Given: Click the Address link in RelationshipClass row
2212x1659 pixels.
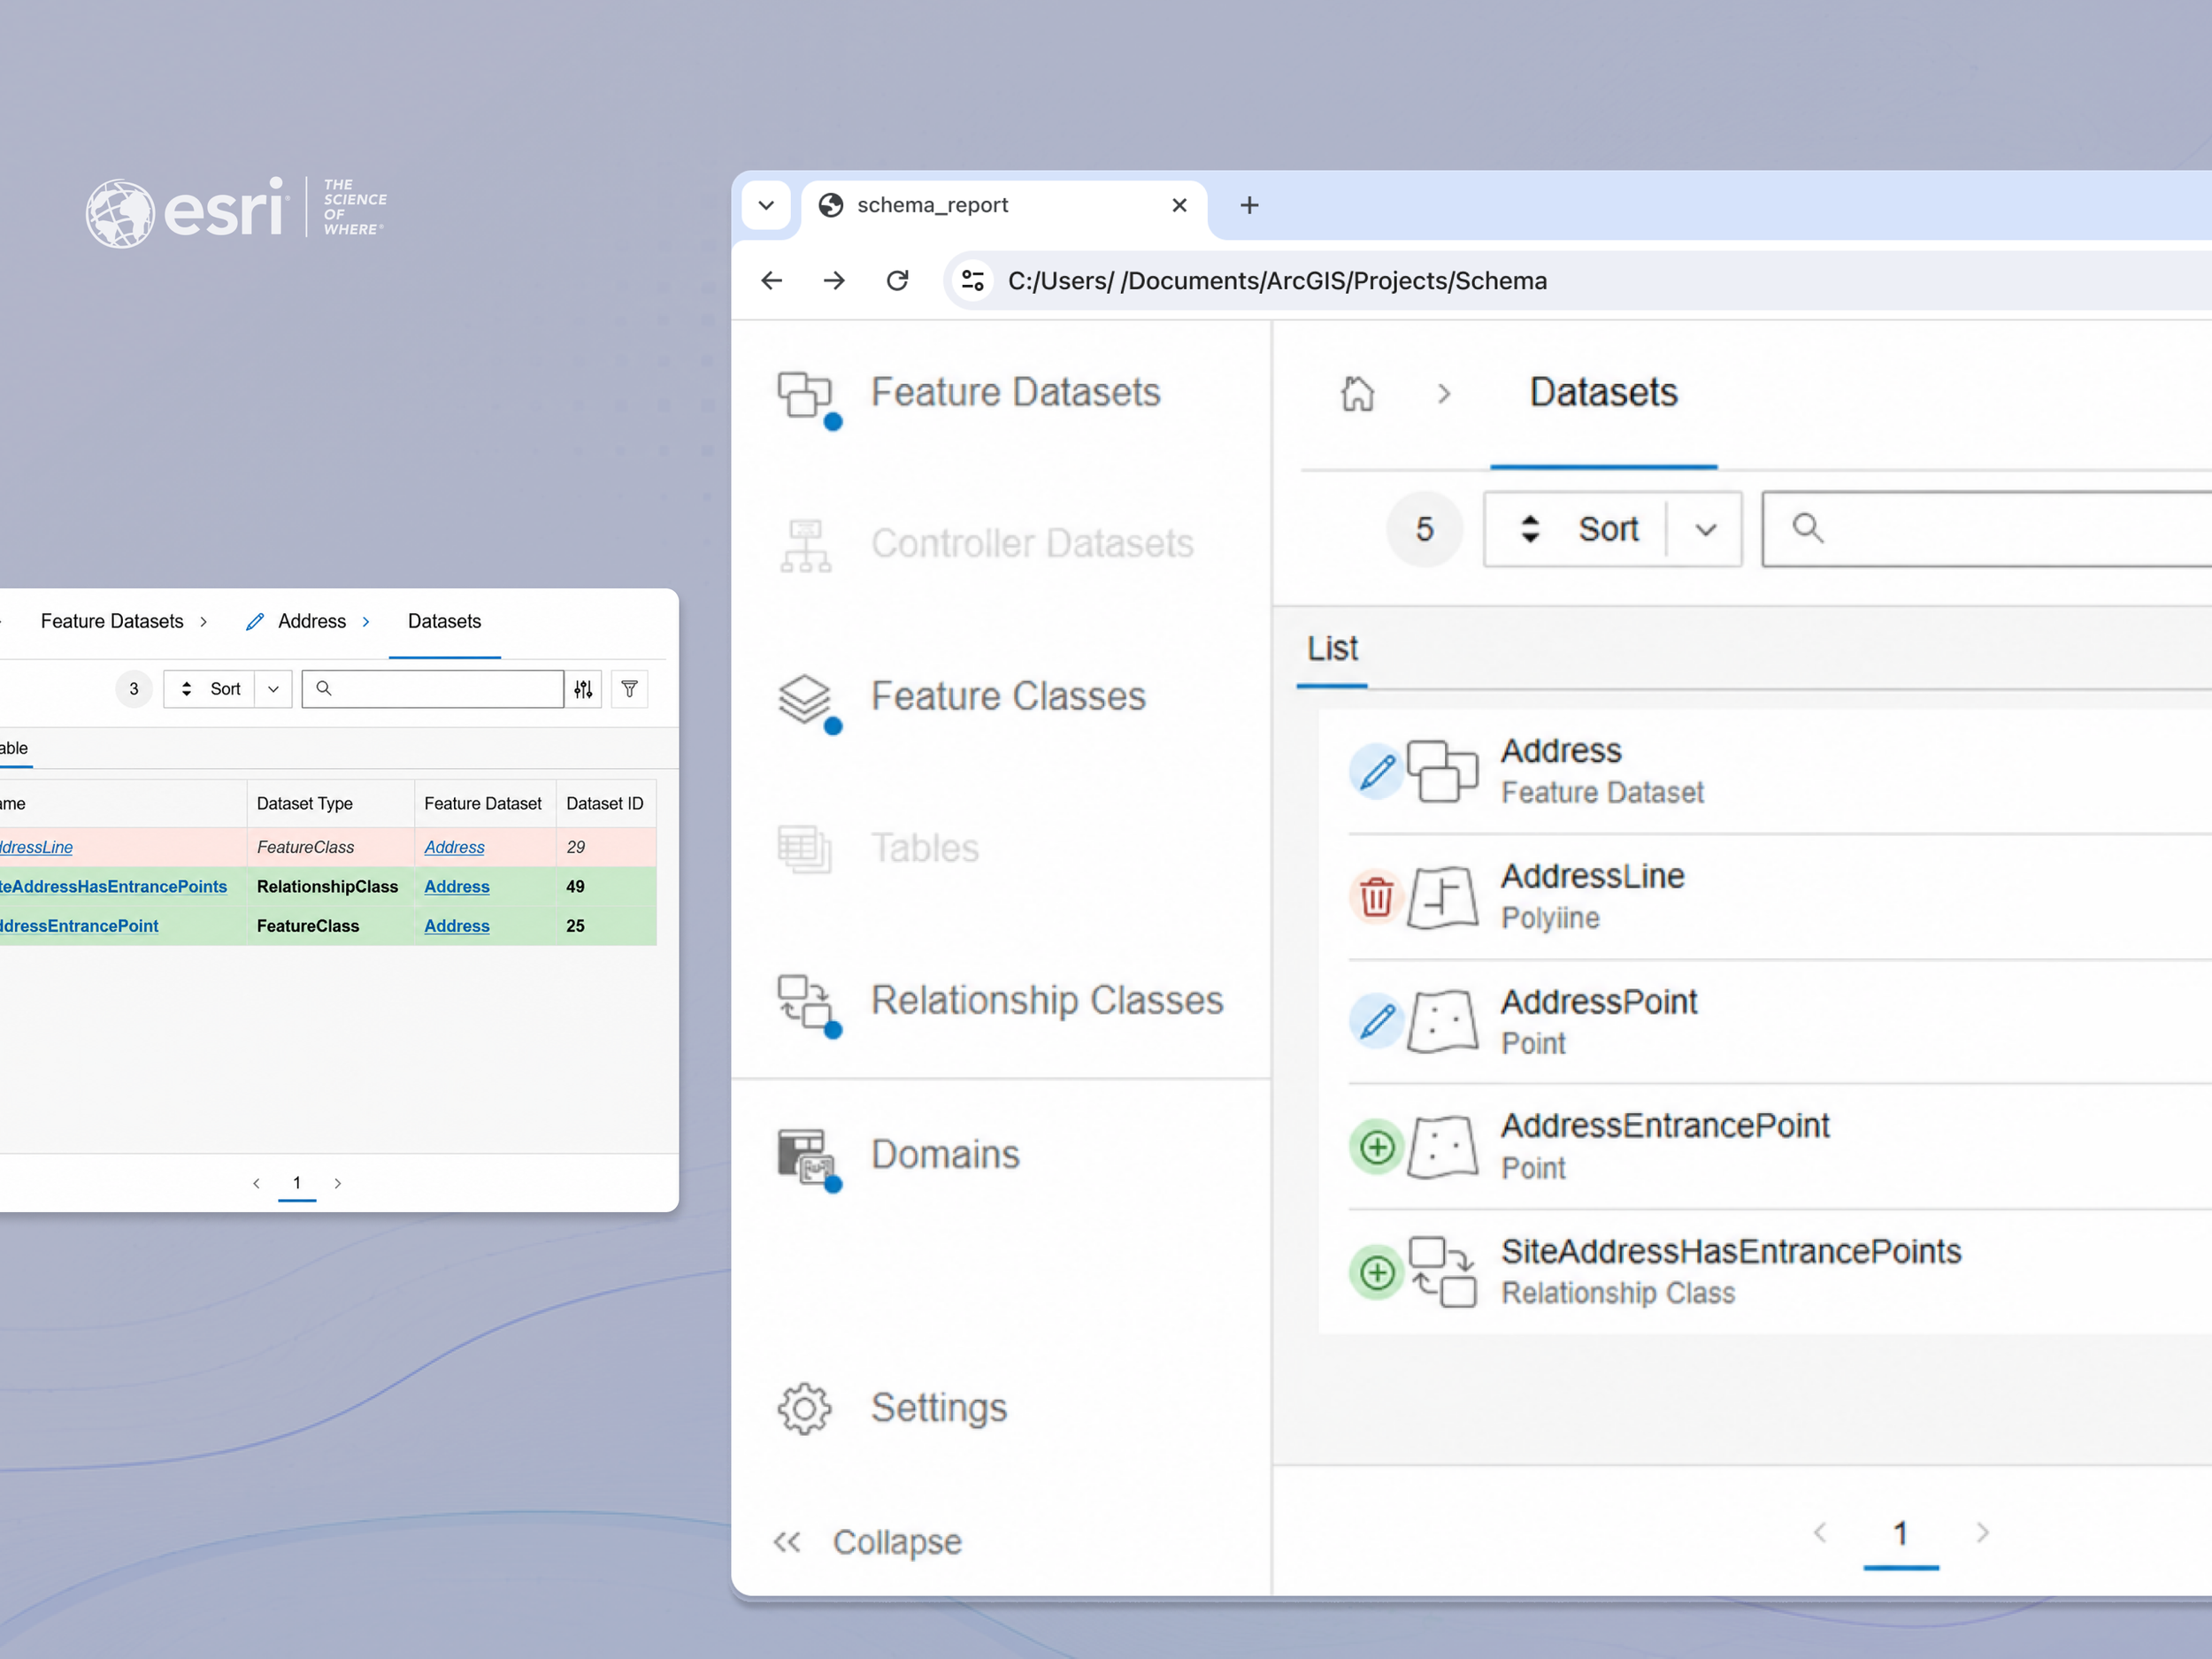Looking at the screenshot, I should pos(456,887).
